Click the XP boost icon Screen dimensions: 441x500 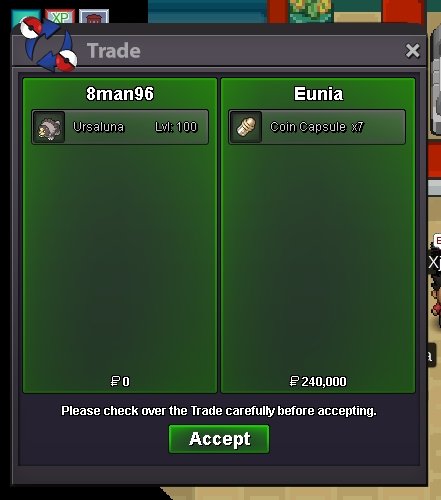[60, 17]
